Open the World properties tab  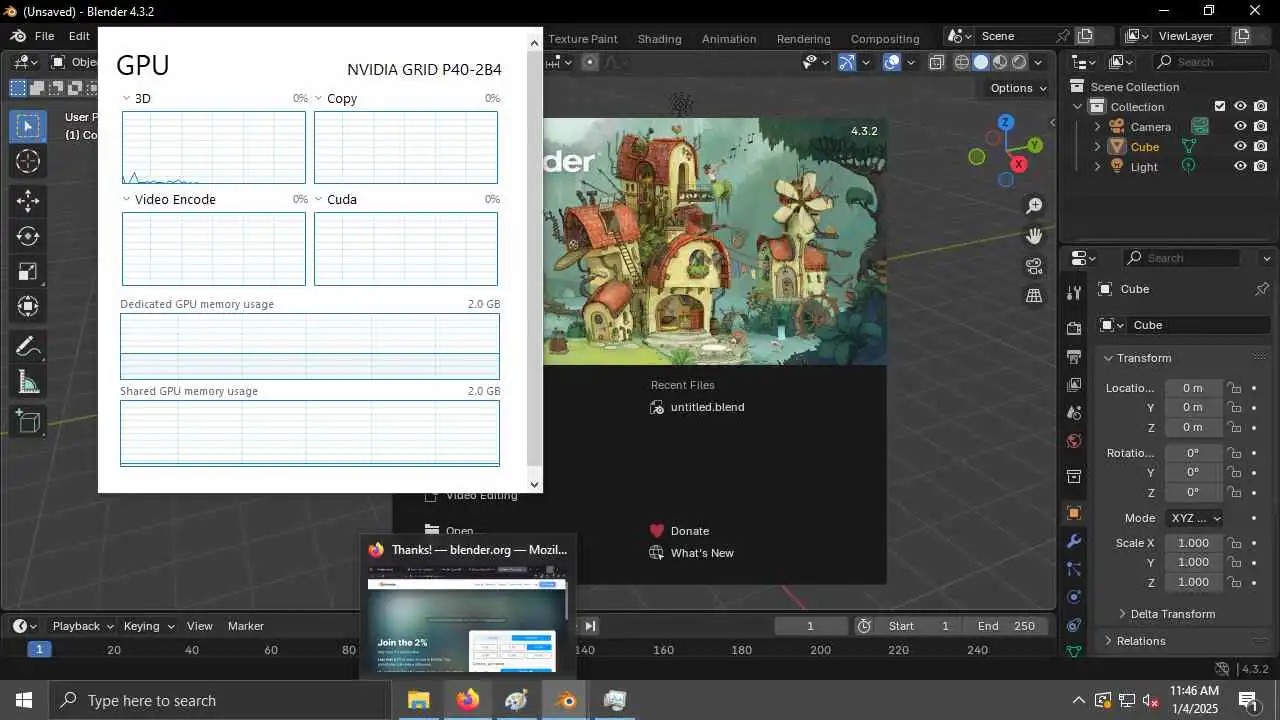[1074, 440]
